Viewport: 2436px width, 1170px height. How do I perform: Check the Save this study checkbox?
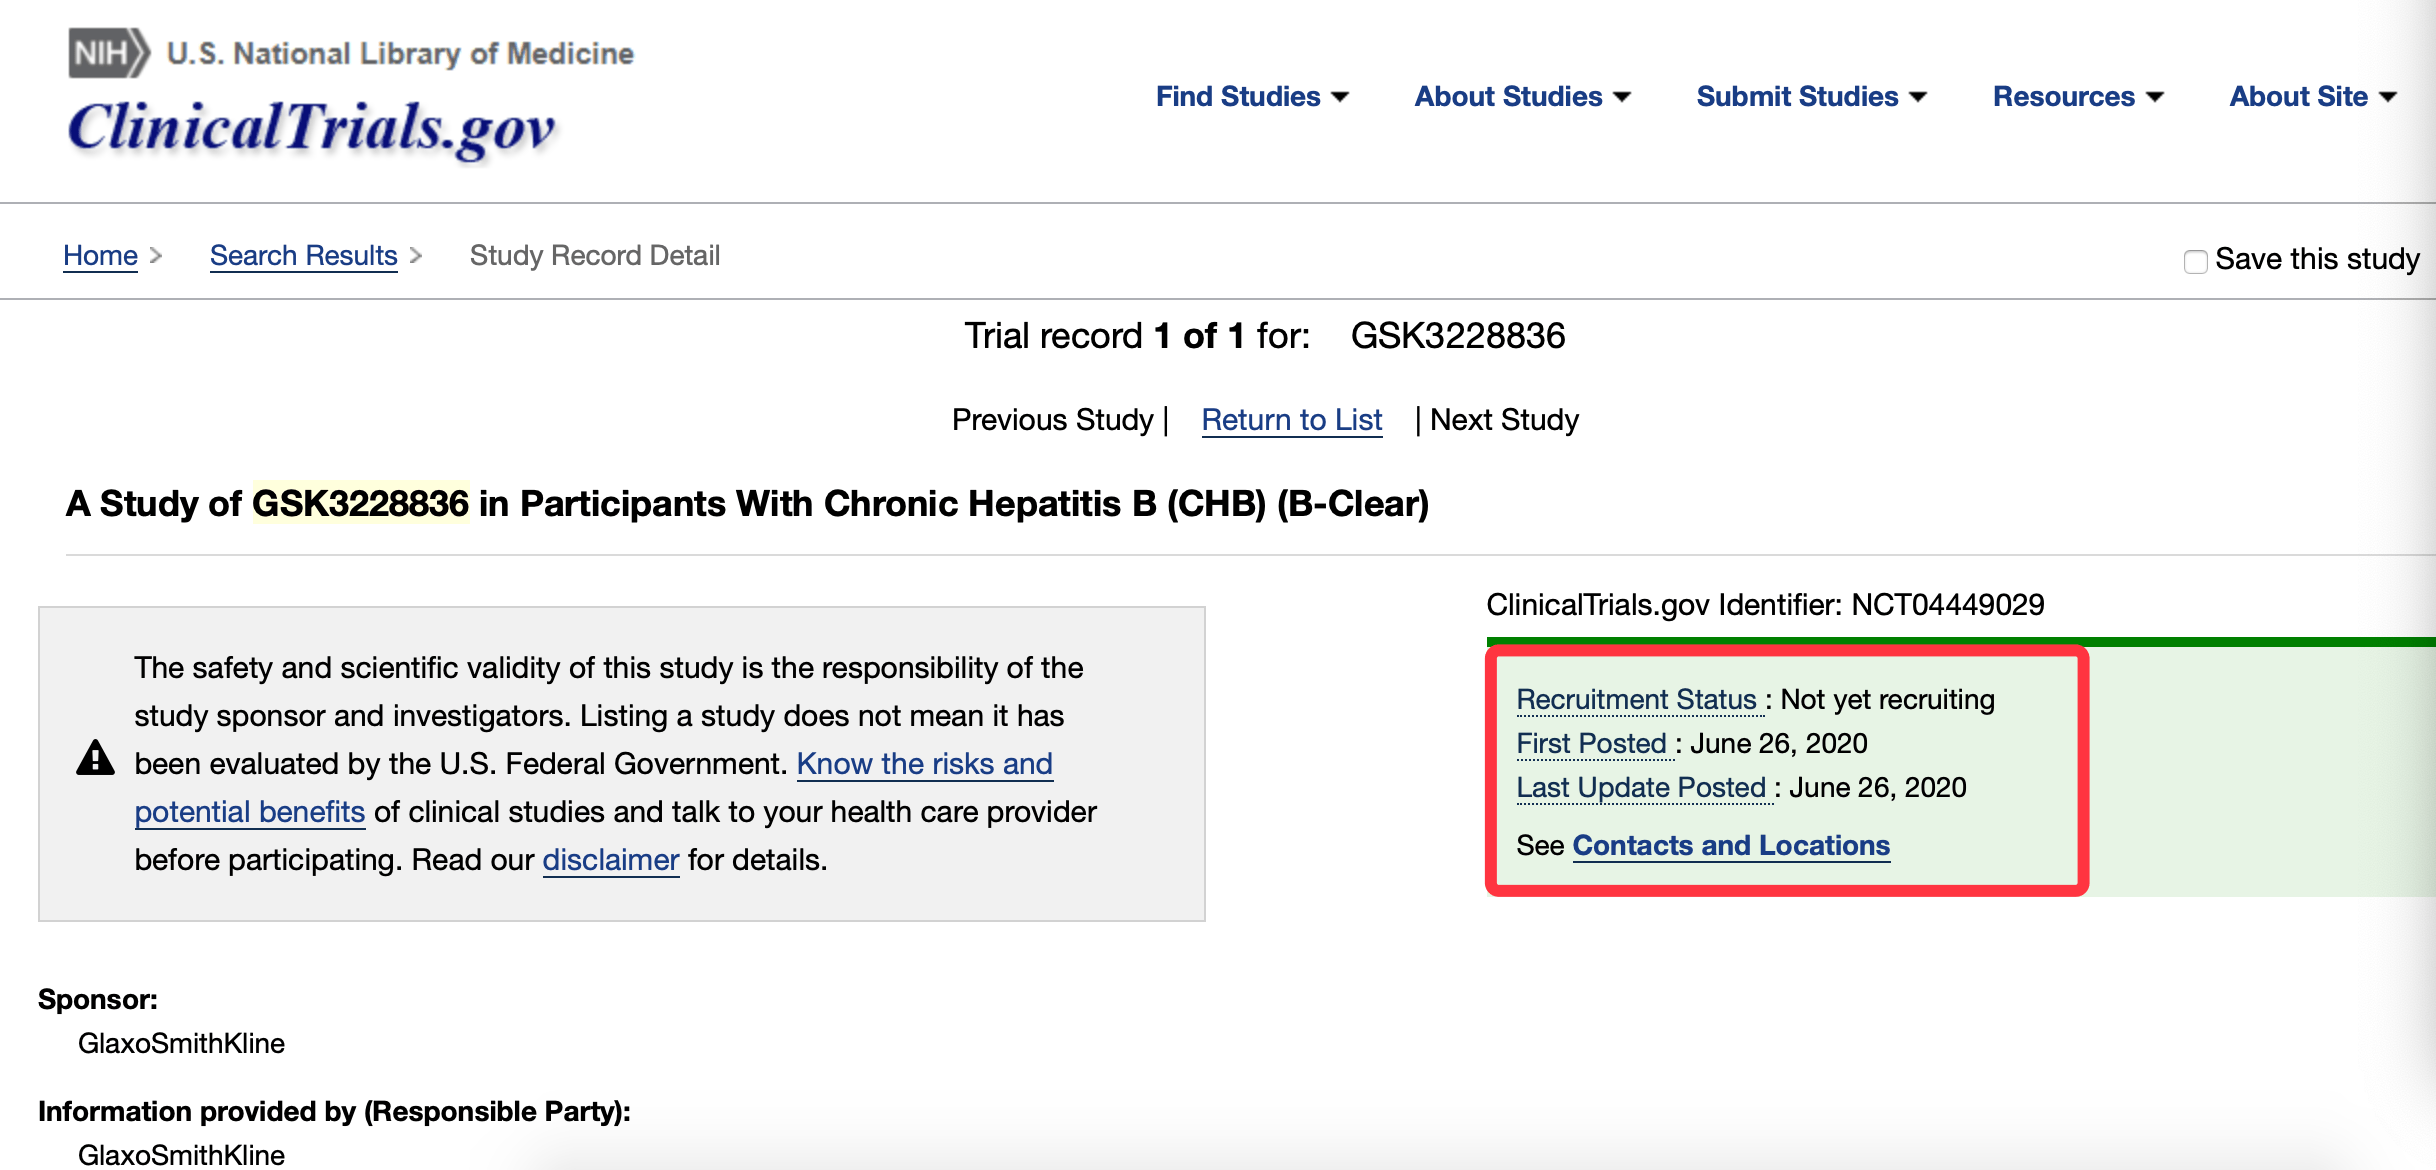(x=2195, y=261)
